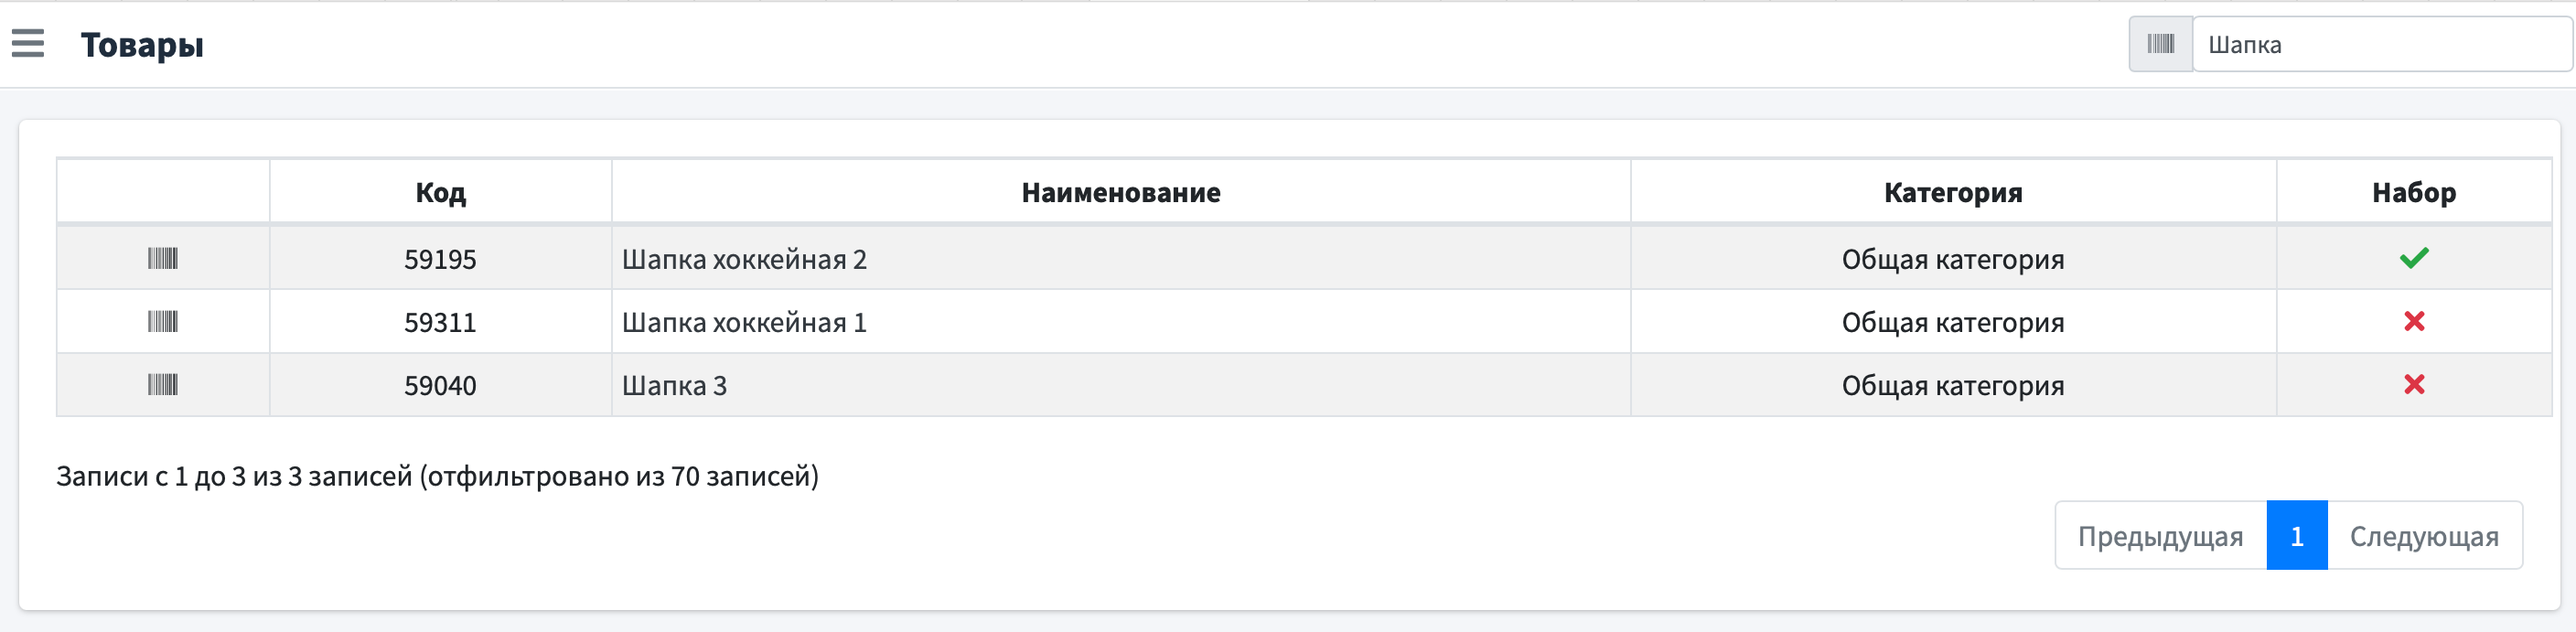Screen dimensions: 2576x632
Task: Click the barcode icon for Шапка хоккейная 2
Action: pyautogui.click(x=163, y=258)
